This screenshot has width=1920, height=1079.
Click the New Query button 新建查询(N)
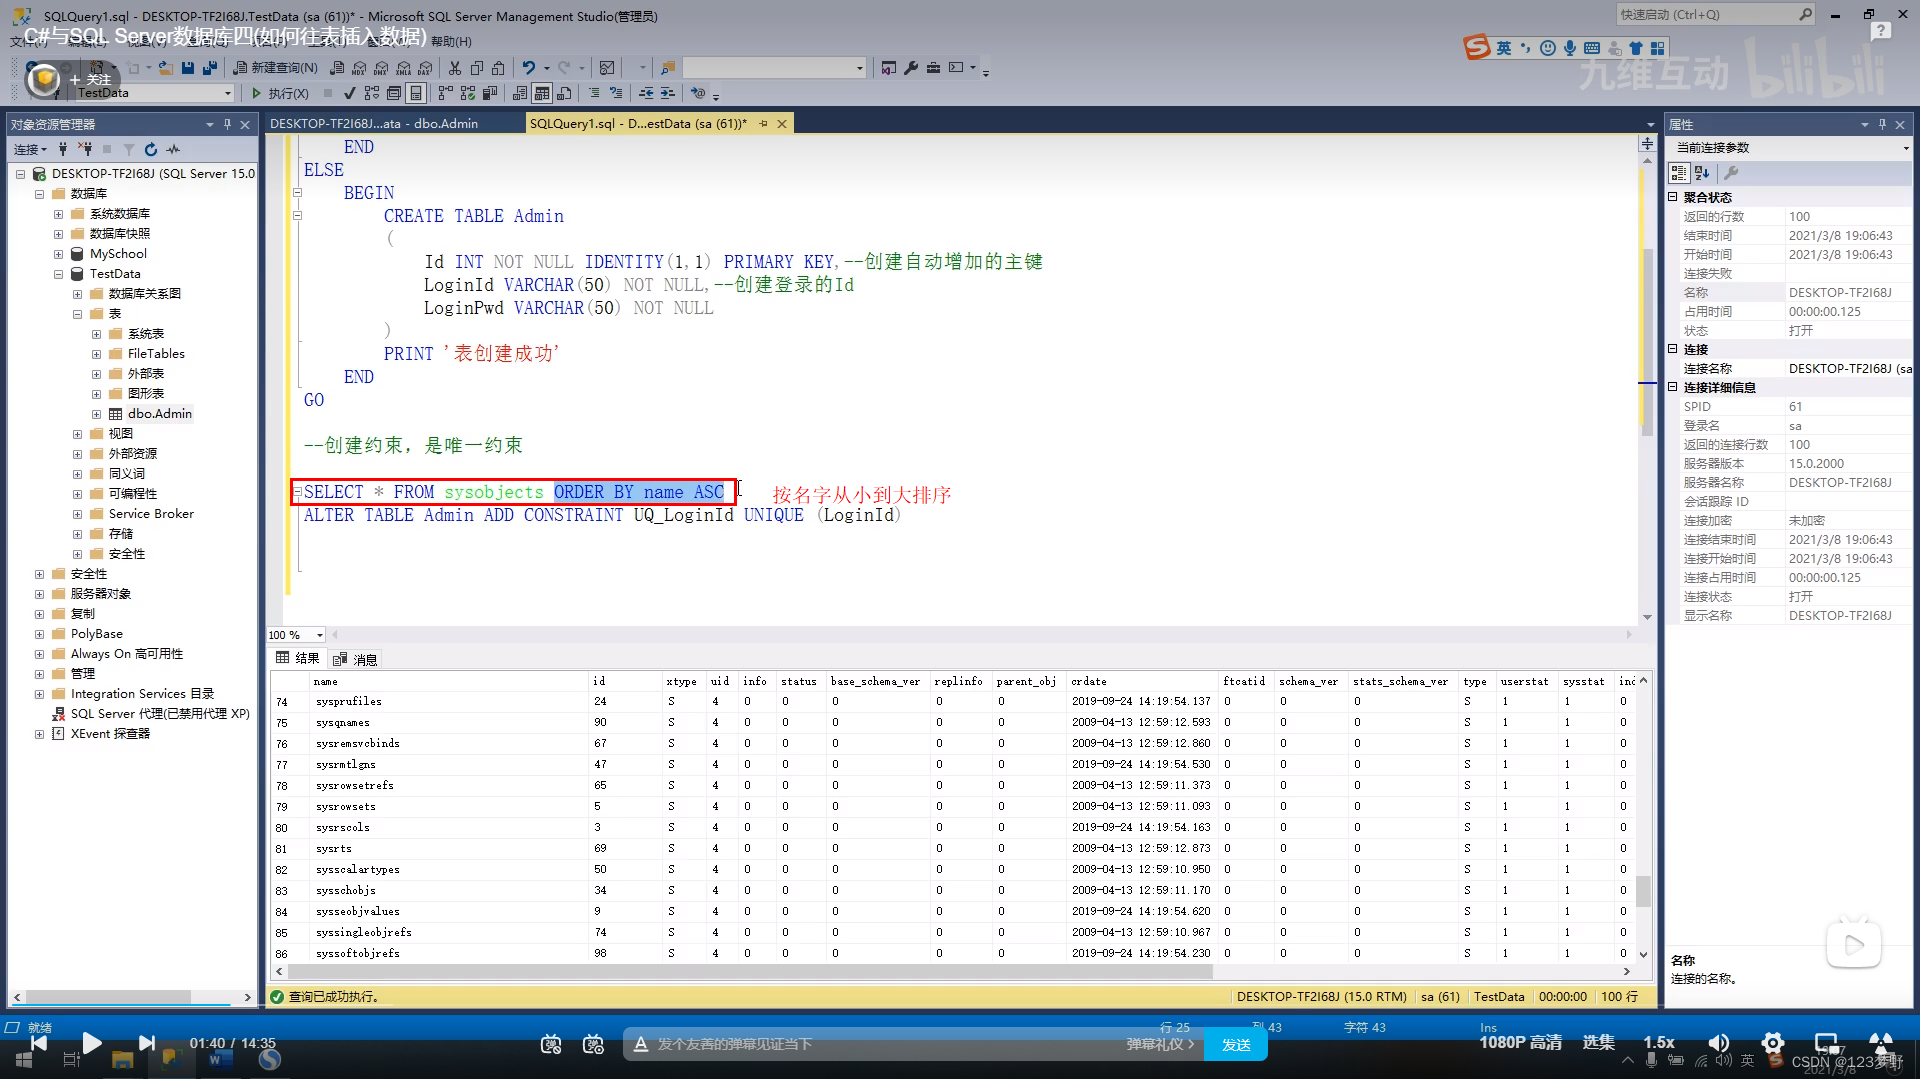click(x=275, y=68)
